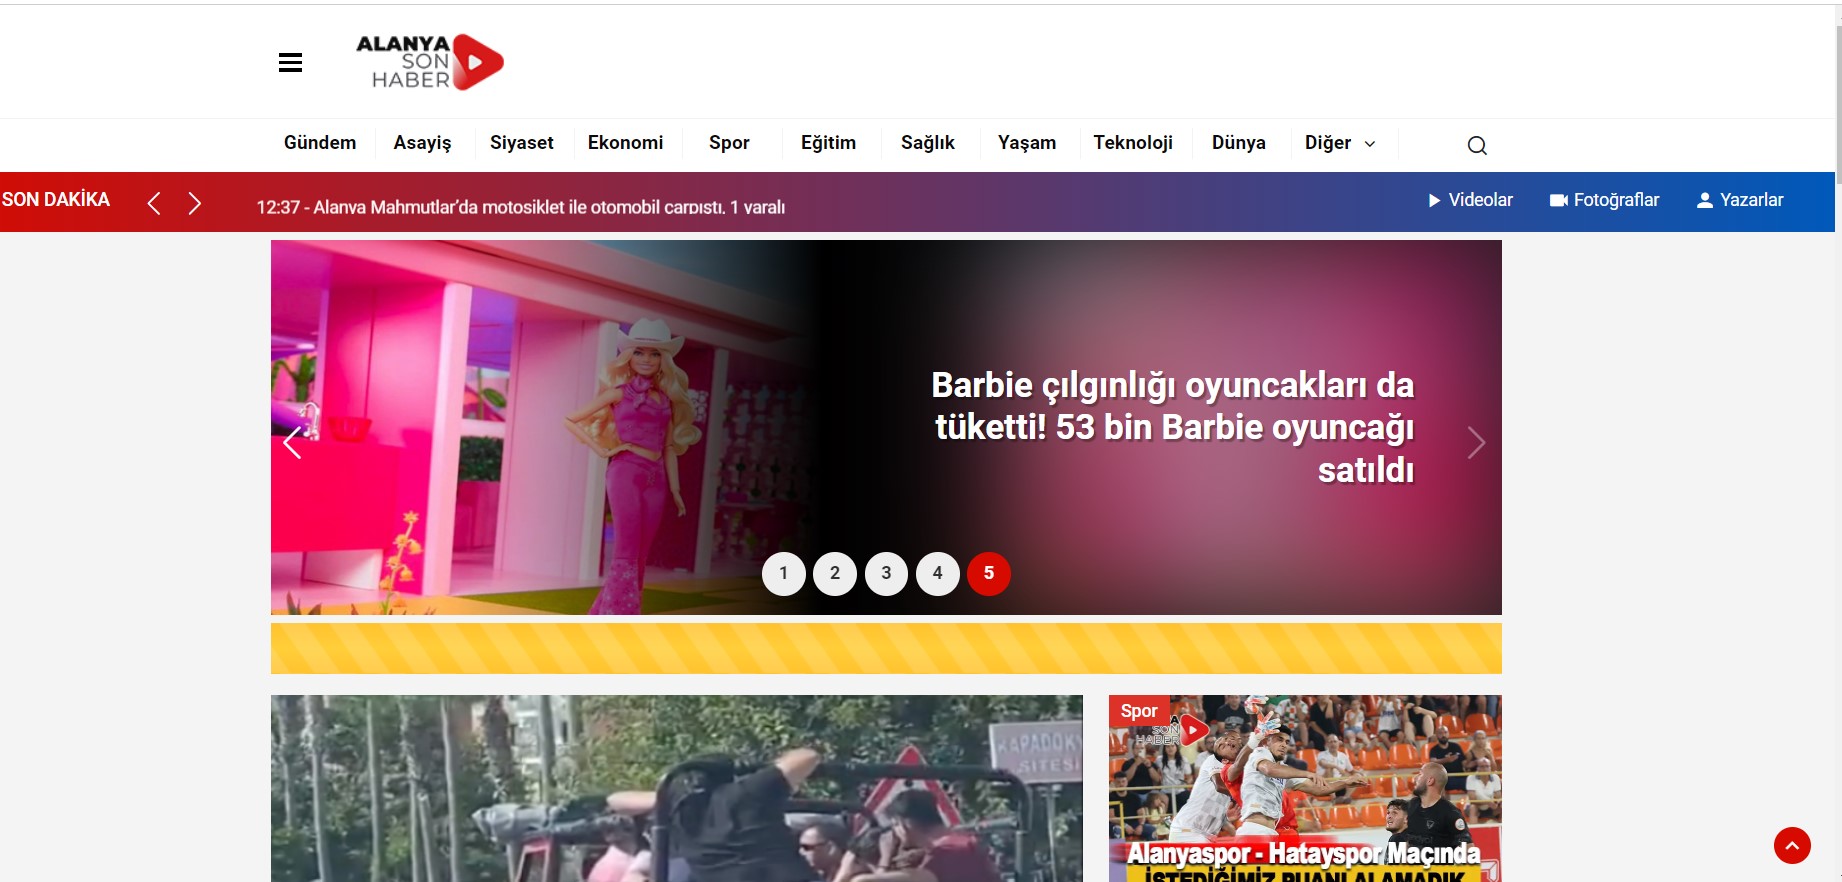Select slide 3 in the slider
1842x882 pixels.
pyautogui.click(x=886, y=574)
